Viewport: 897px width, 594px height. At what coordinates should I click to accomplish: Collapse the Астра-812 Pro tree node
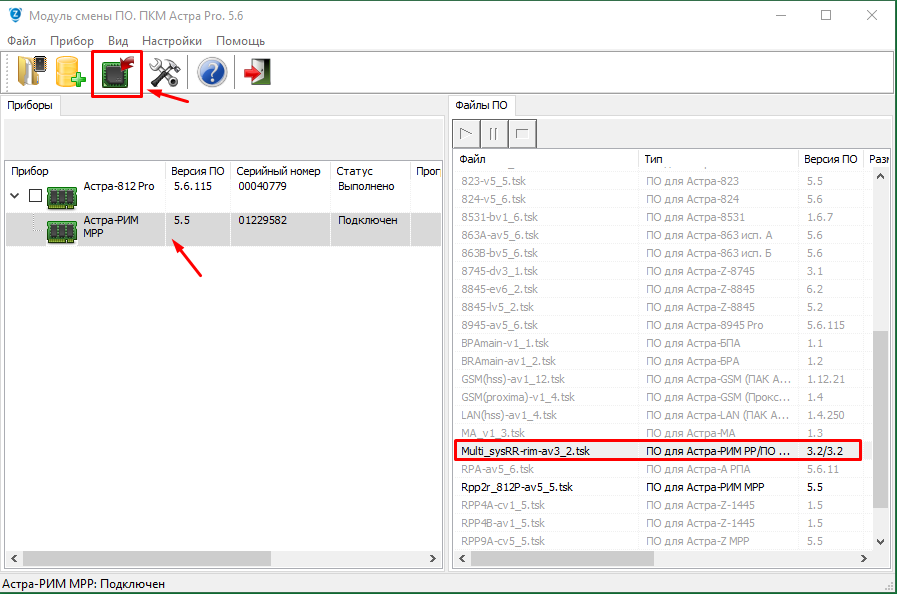[16, 195]
